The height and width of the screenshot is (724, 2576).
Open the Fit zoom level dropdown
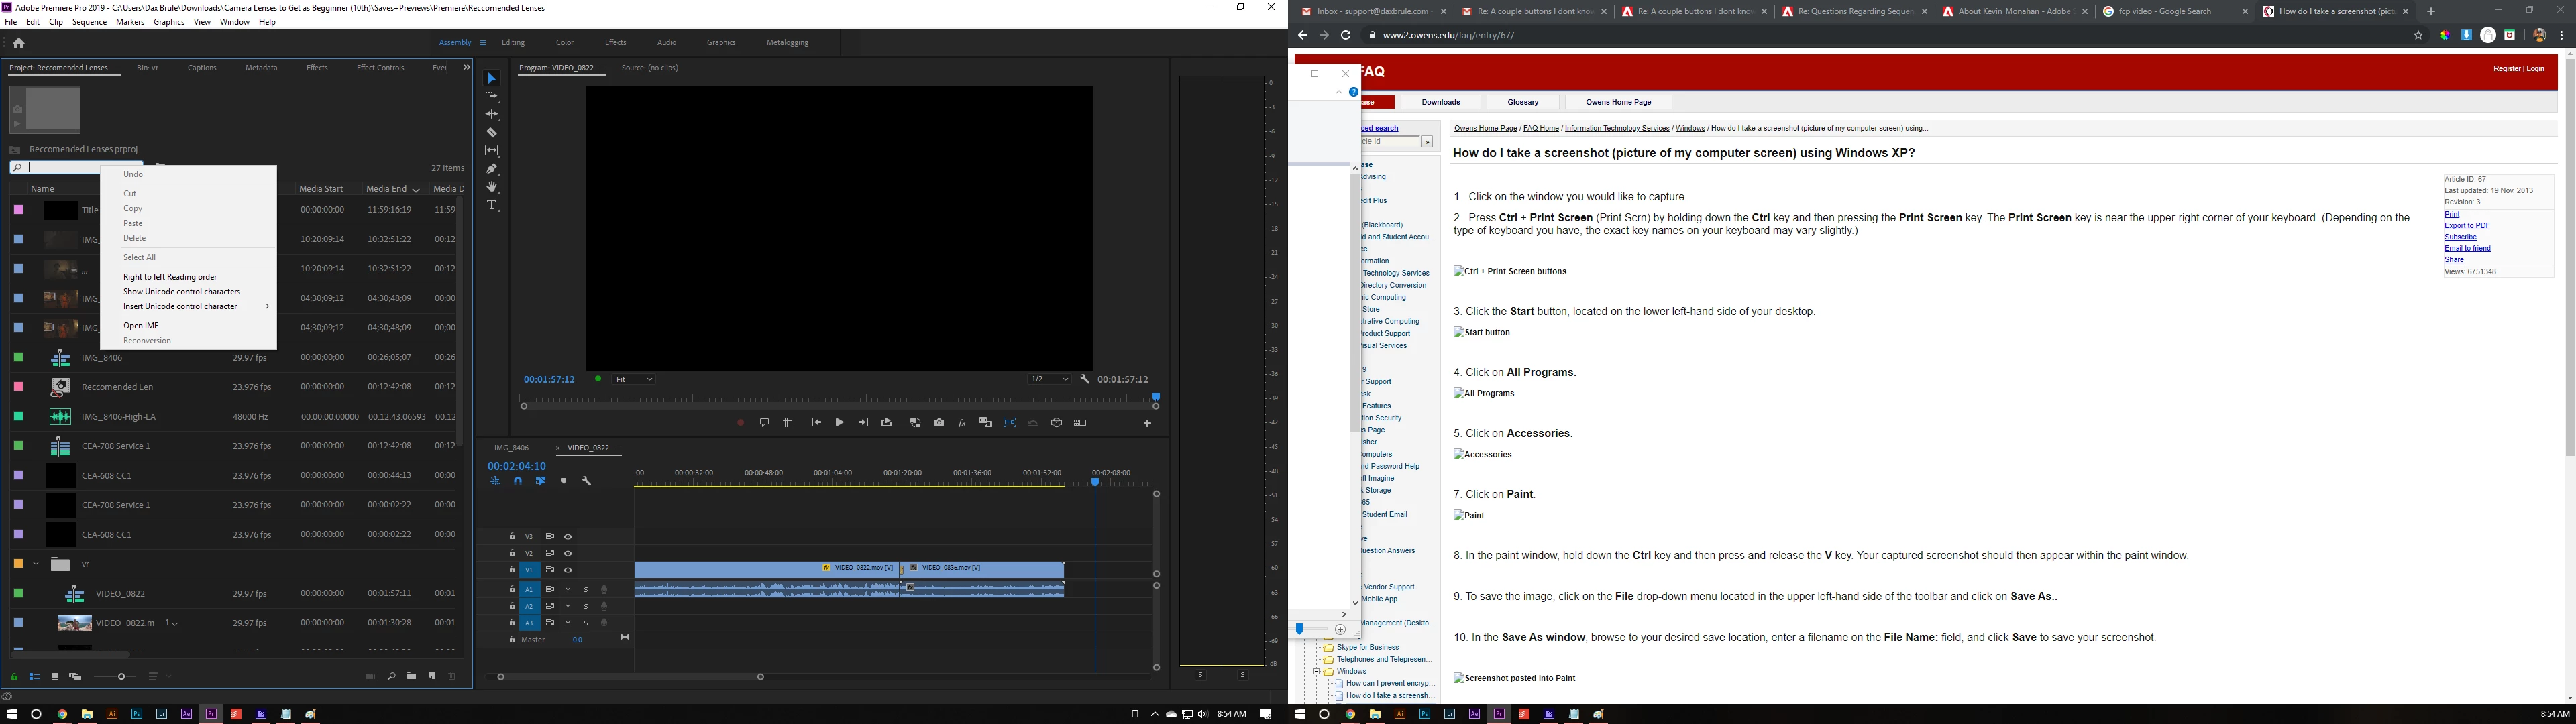tap(634, 380)
